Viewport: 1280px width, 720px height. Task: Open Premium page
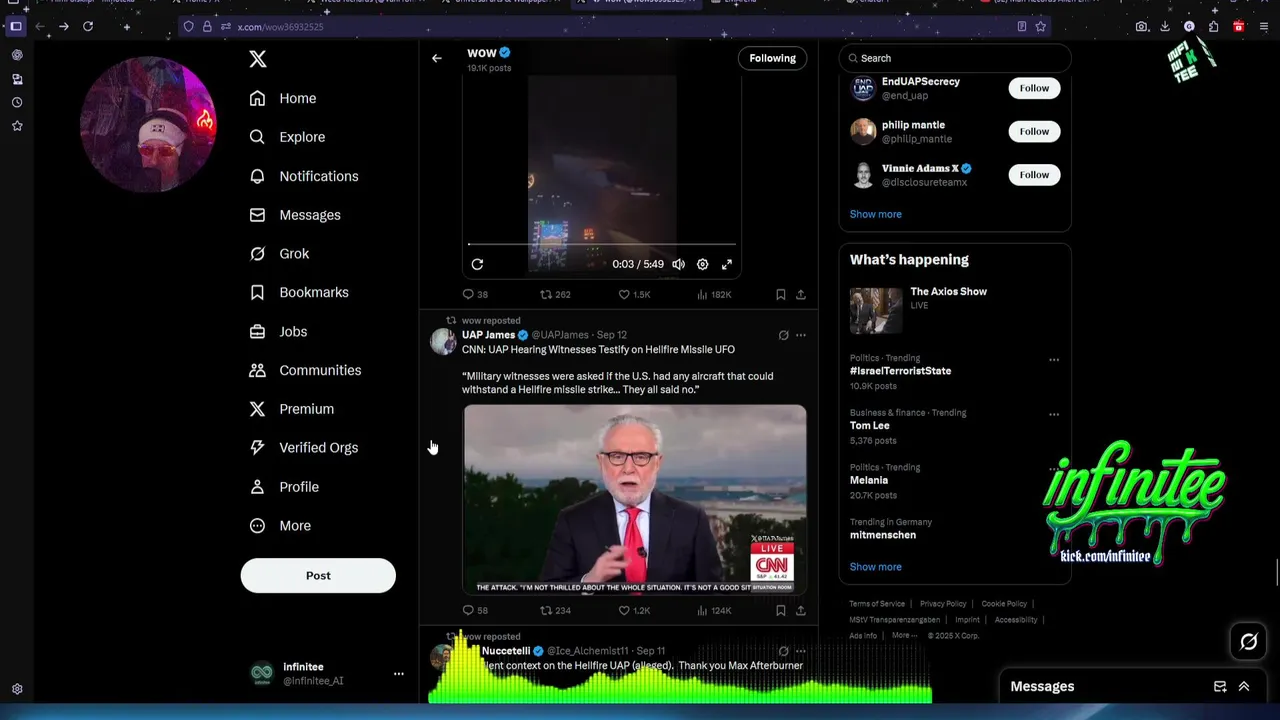[x=291, y=409]
